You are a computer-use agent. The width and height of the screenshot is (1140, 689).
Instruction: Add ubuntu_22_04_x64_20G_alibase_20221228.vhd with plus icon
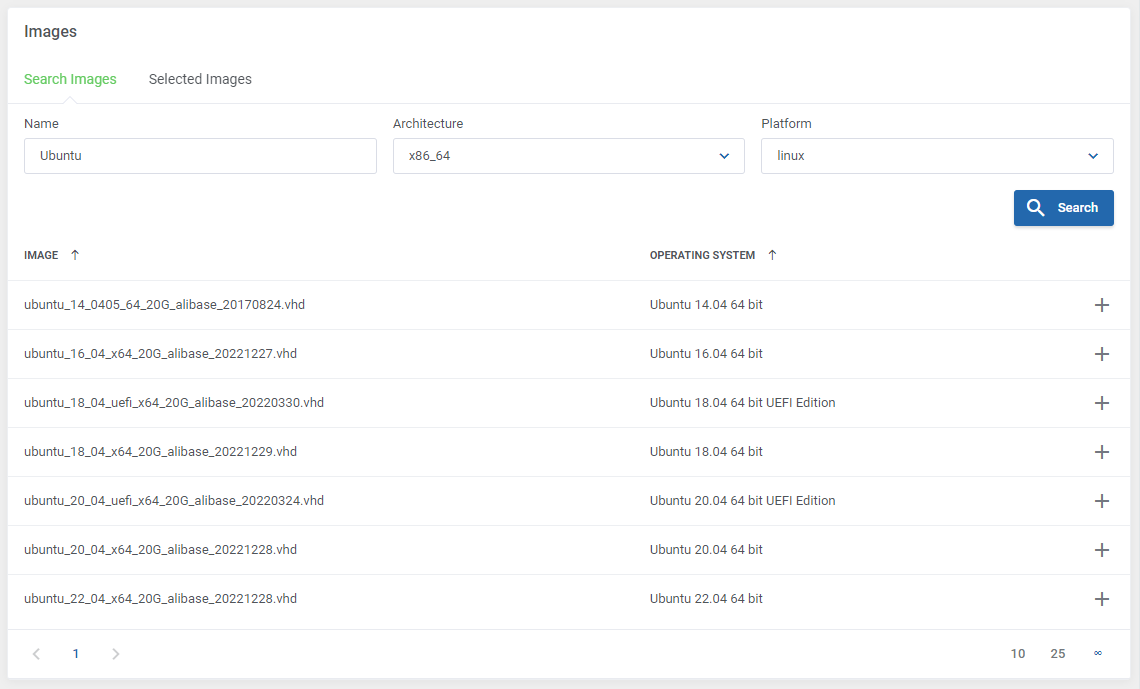(1101, 599)
